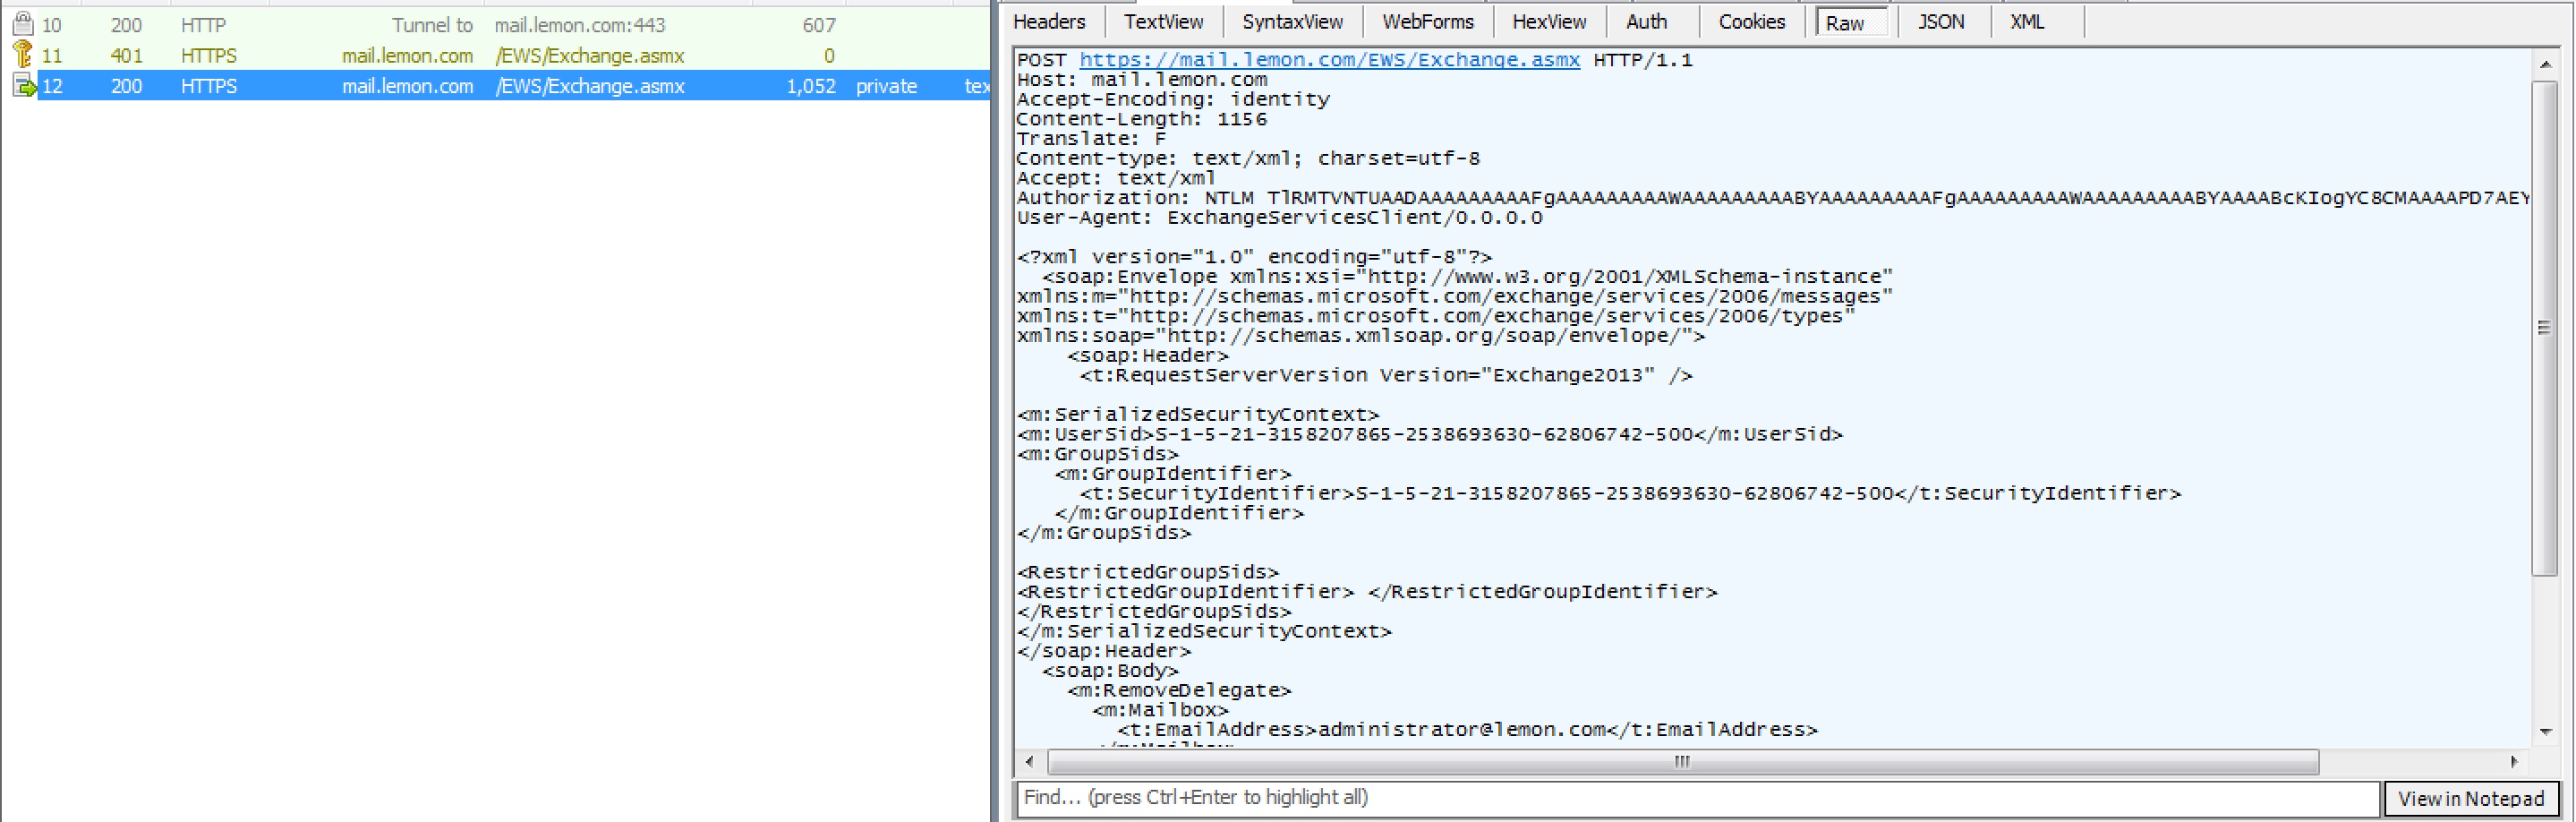Click the xml version declaration line

click(x=1255, y=257)
